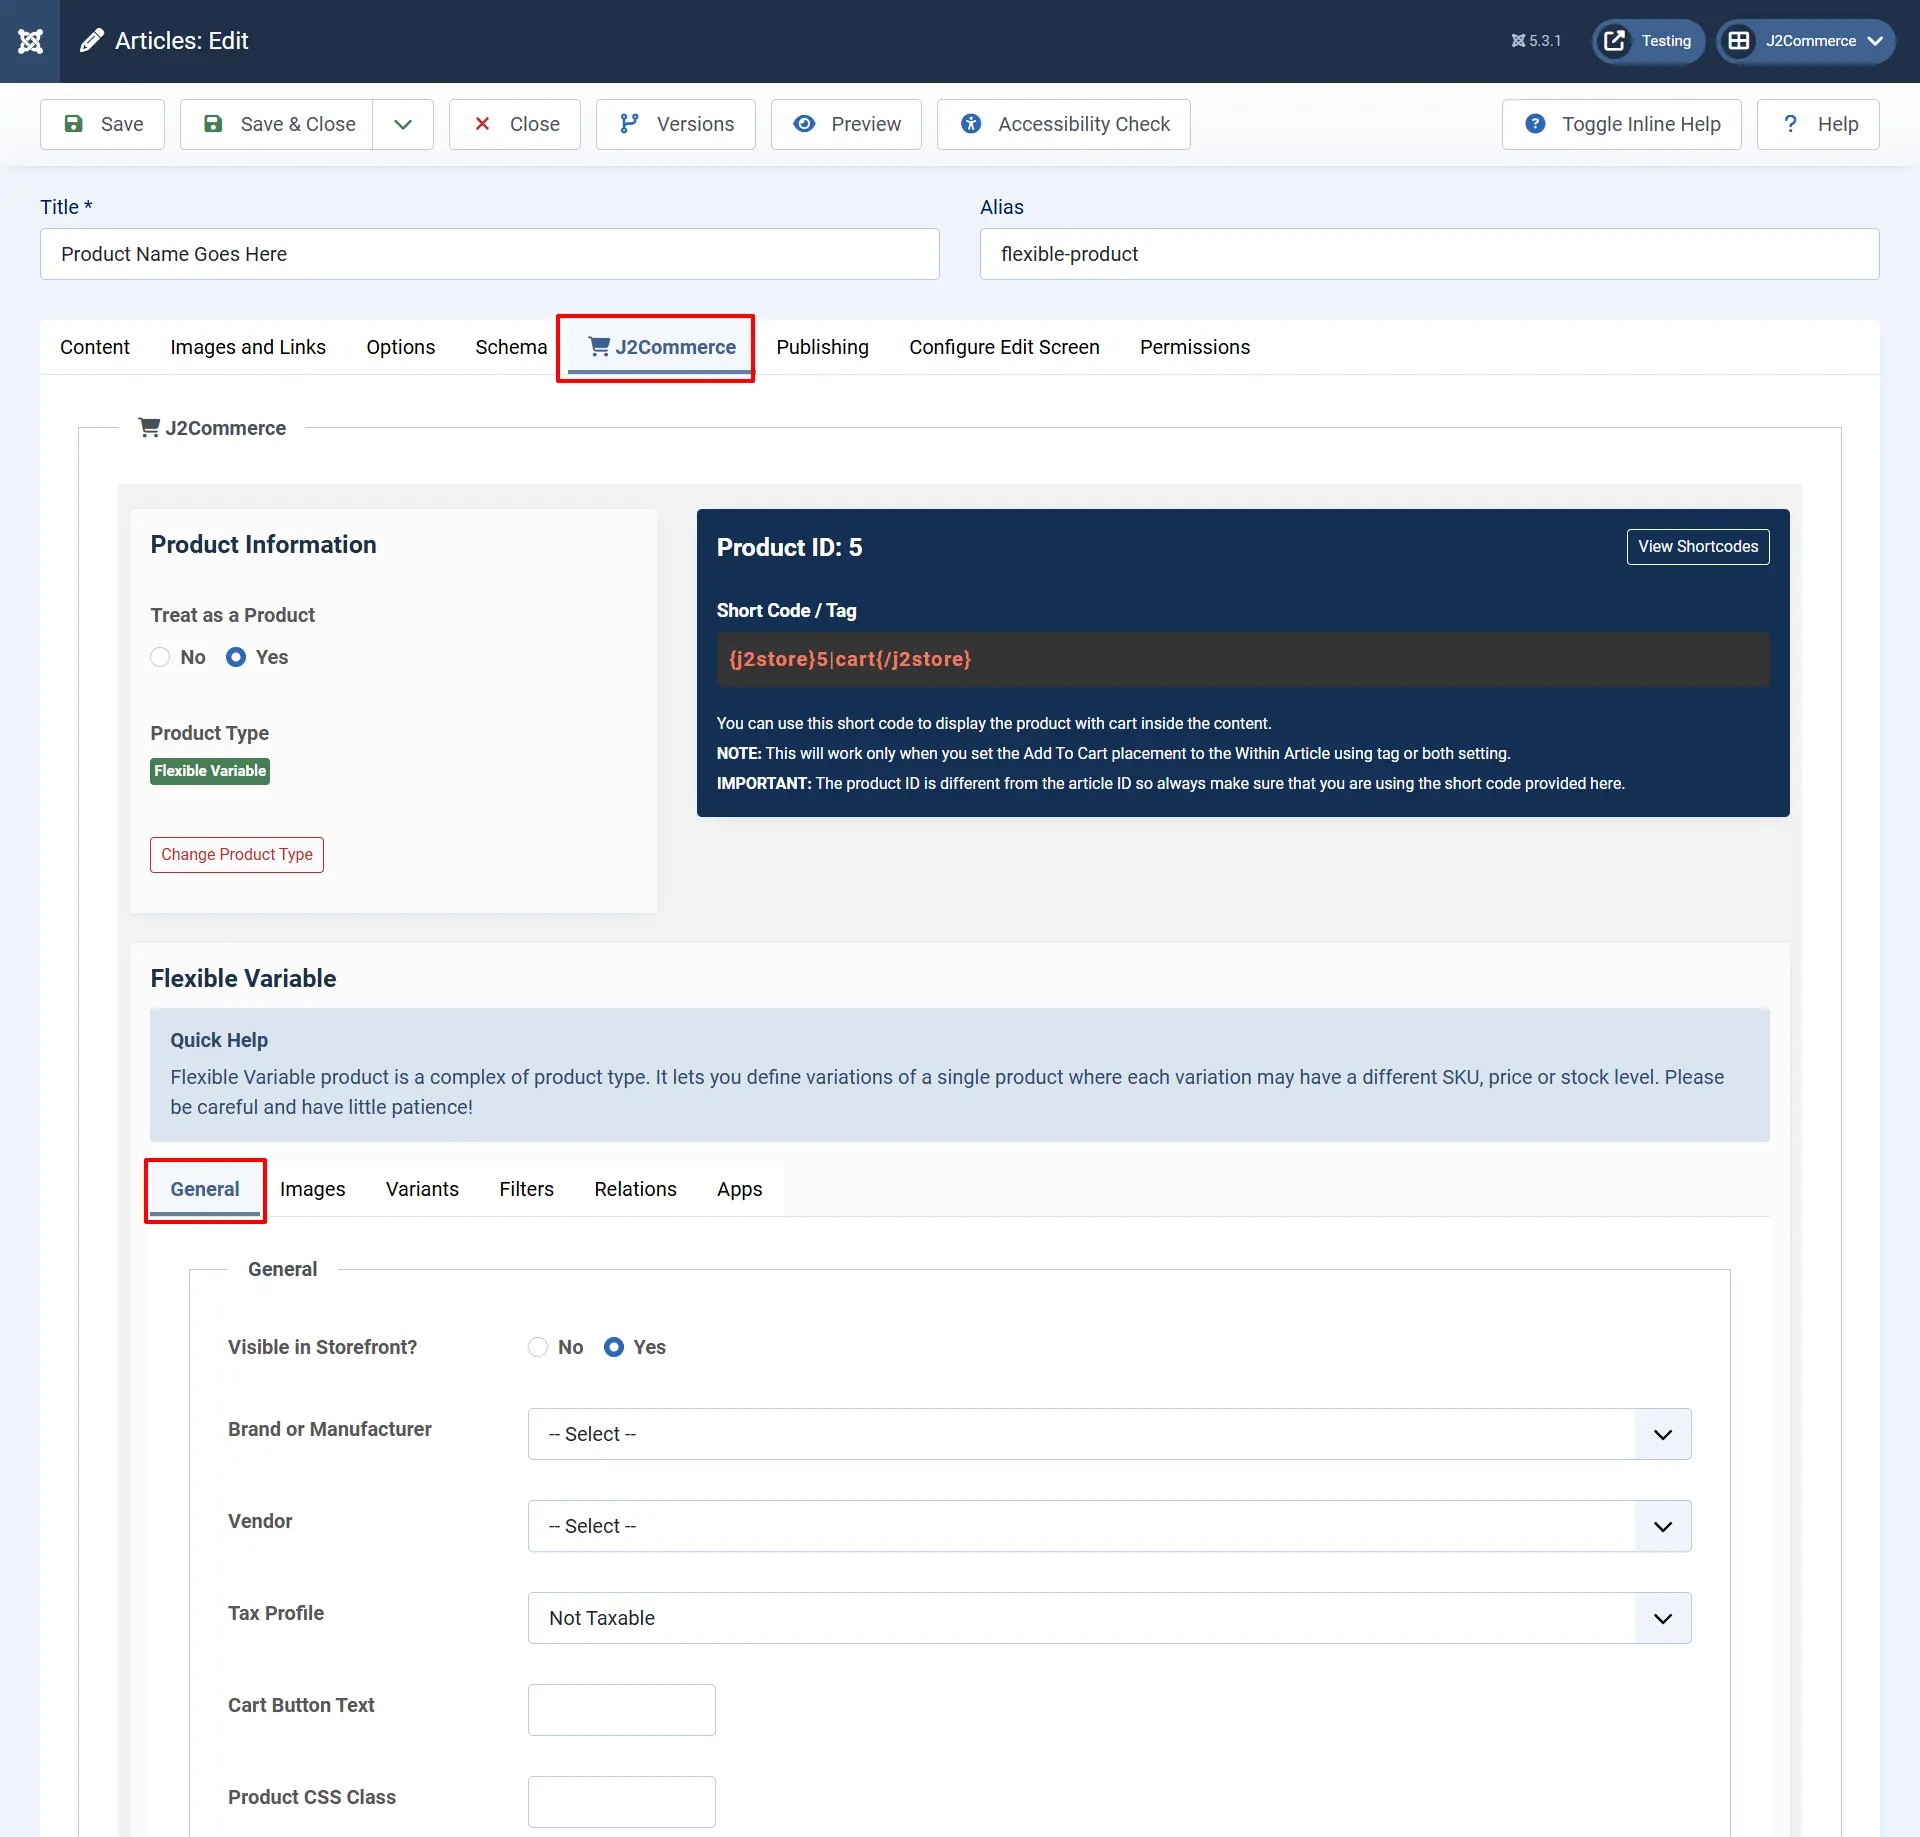The image size is (1920, 1837).
Task: Click the cart icon in J2Commerce tab
Action: point(599,346)
